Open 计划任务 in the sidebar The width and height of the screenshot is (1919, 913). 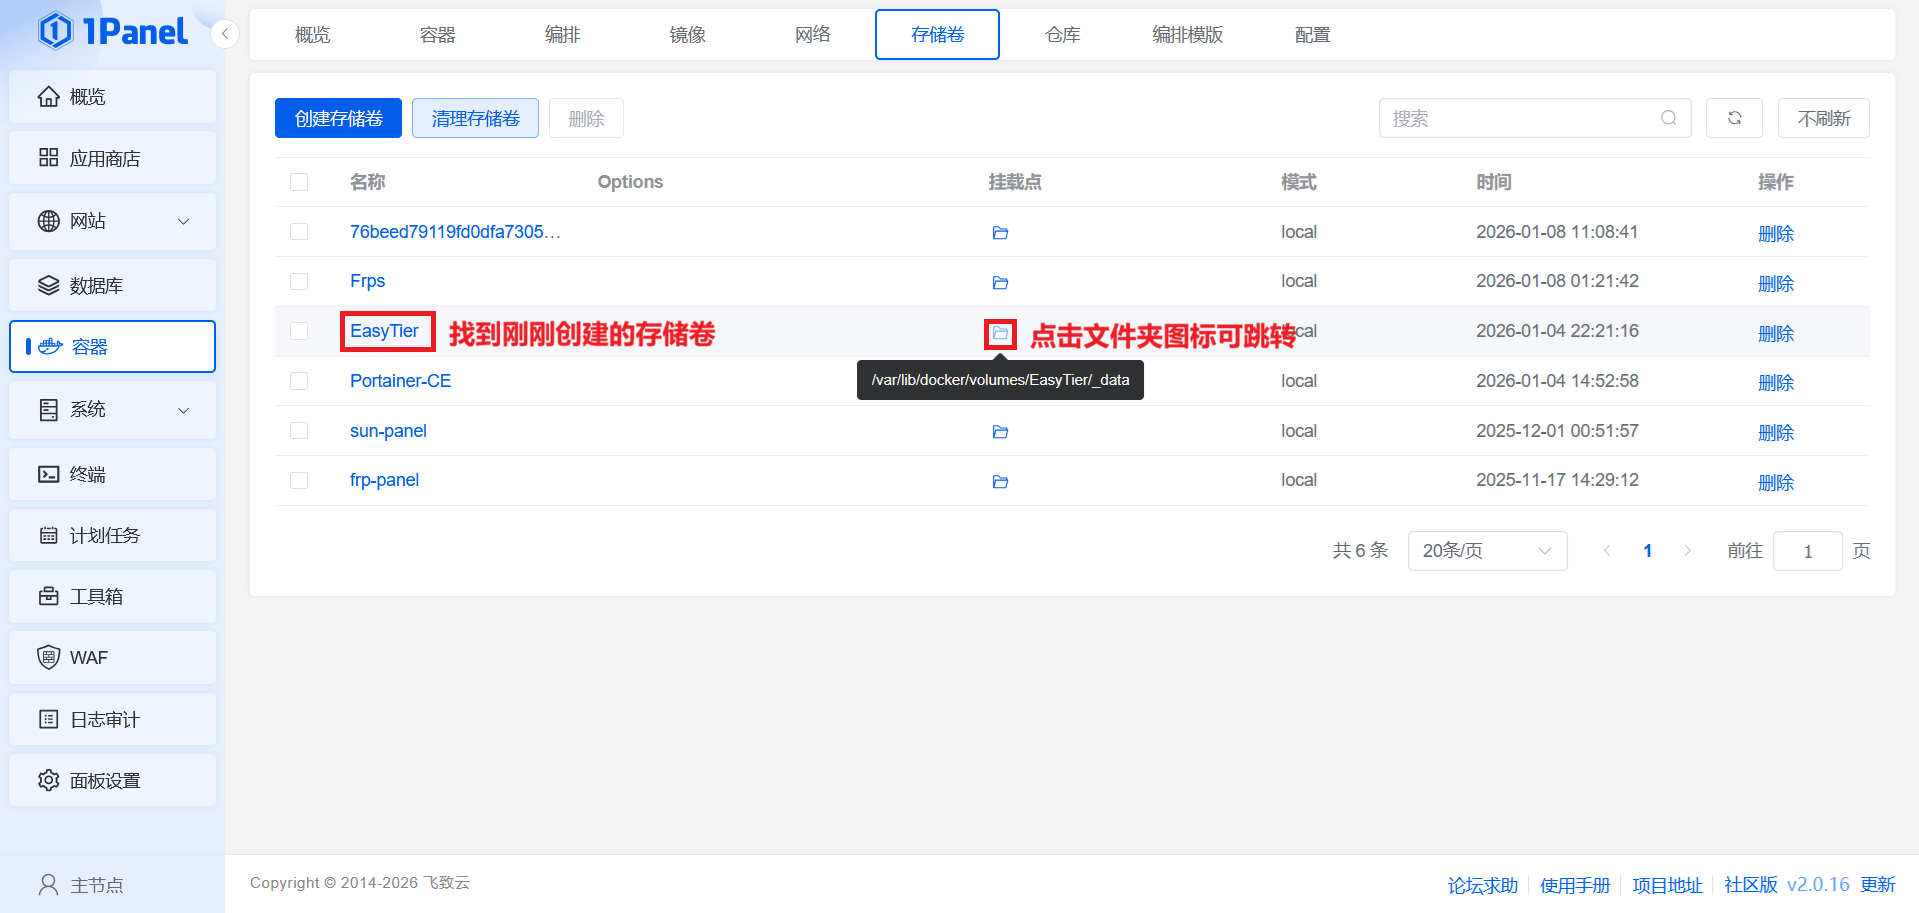[x=112, y=535]
